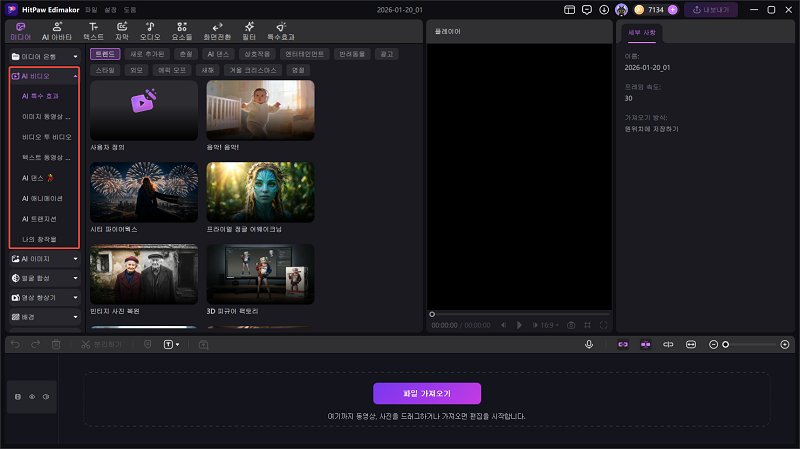Click the undo arrow in timeline toolbar
Screen dimensions: 800x449
point(15,344)
